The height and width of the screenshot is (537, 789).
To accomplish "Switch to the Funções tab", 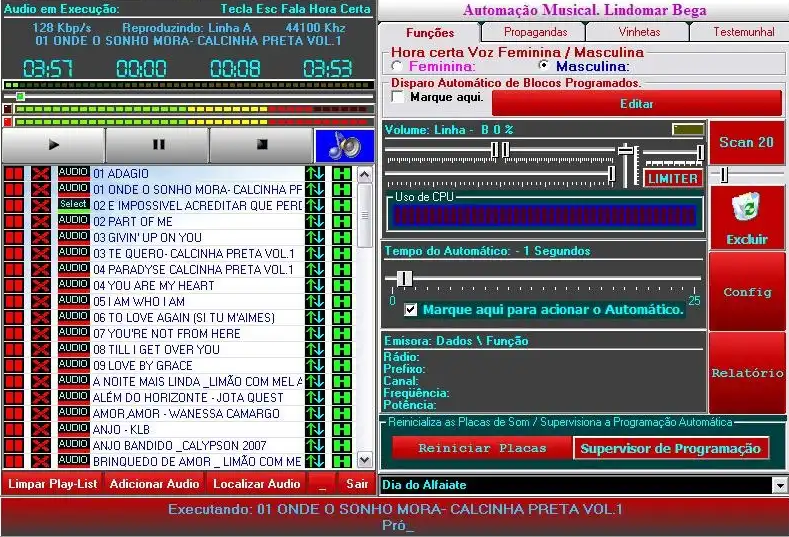I will tap(430, 33).
